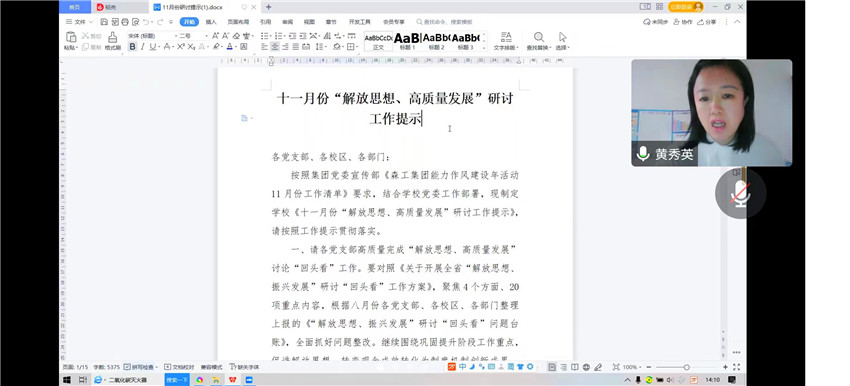This screenshot has width=850, height=386.
Task: Switch to the 插入 ribbon tab
Action: [211, 22]
